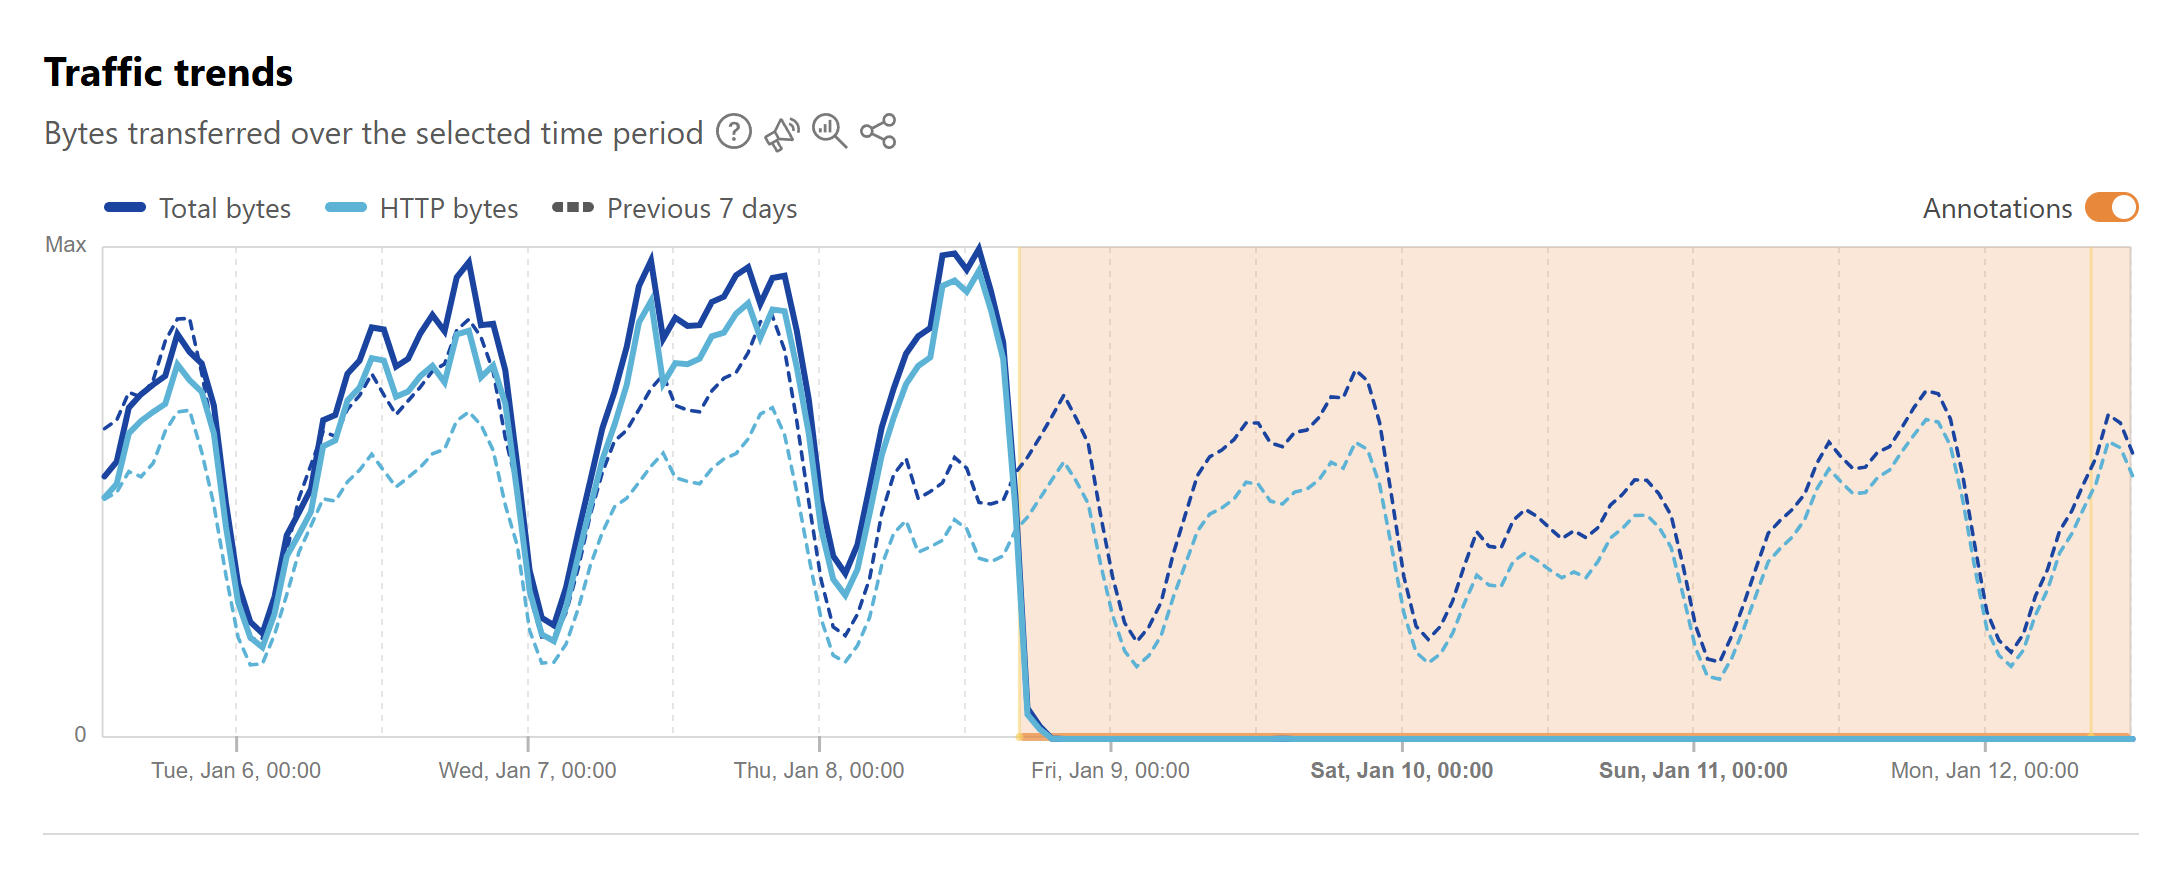Toggle HTTP bytes legend label
Screen dimensions: 2182x872
pos(449,208)
